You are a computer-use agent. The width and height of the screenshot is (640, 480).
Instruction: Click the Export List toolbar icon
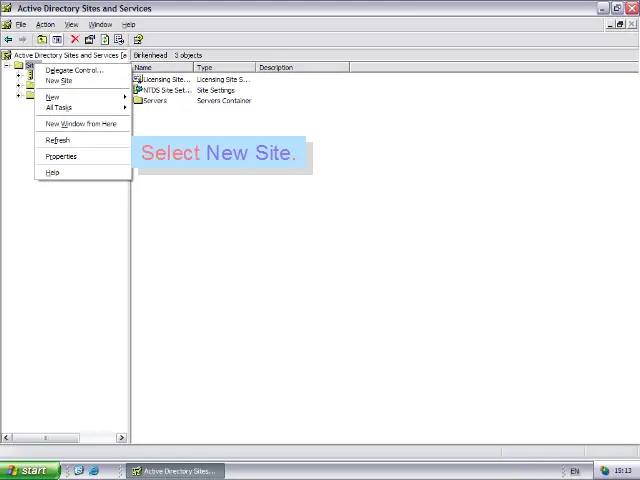119,40
